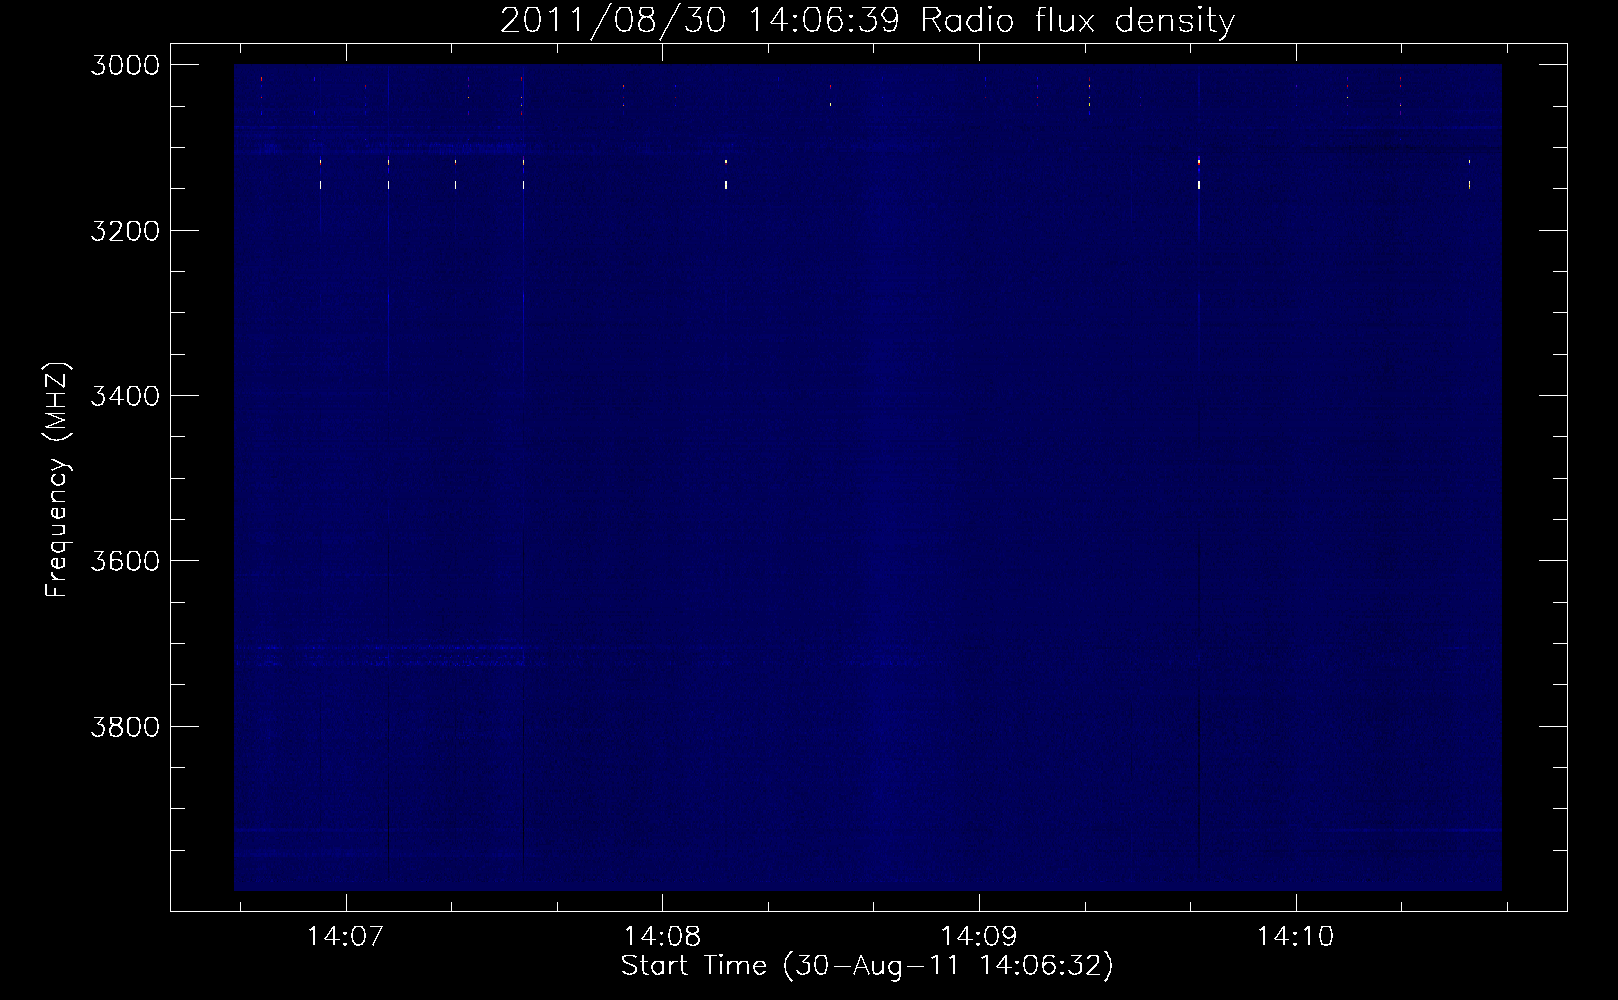Select the Start Time axis caption
1618x1000 pixels.
[x=867, y=966]
